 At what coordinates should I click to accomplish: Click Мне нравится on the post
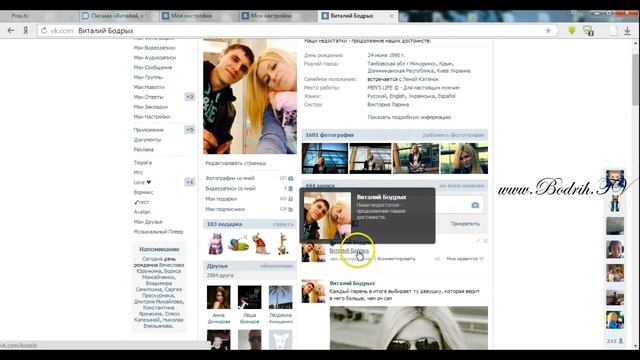point(465,259)
